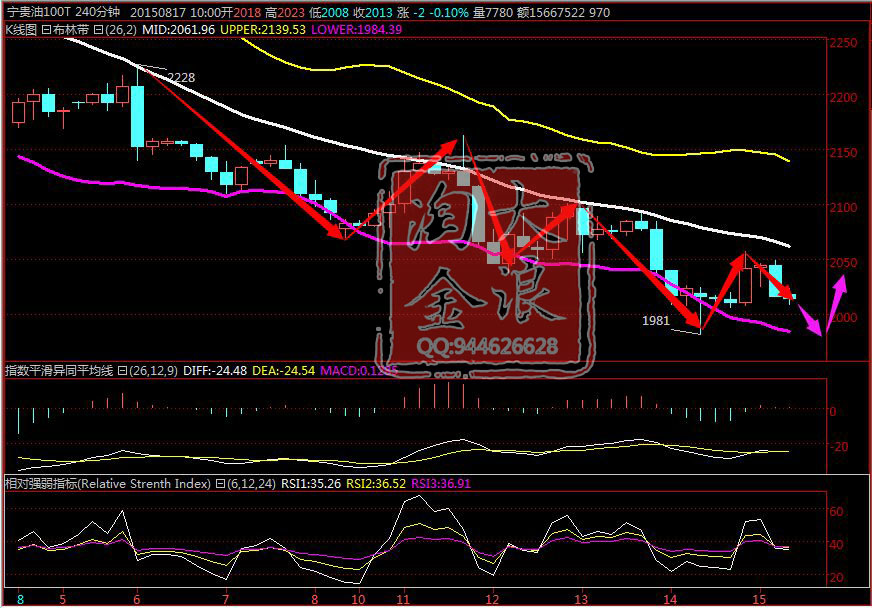Viewport: 872px width, 608px height.
Task: Select the yellow UPPER:2139.53 band value
Action: point(263,30)
